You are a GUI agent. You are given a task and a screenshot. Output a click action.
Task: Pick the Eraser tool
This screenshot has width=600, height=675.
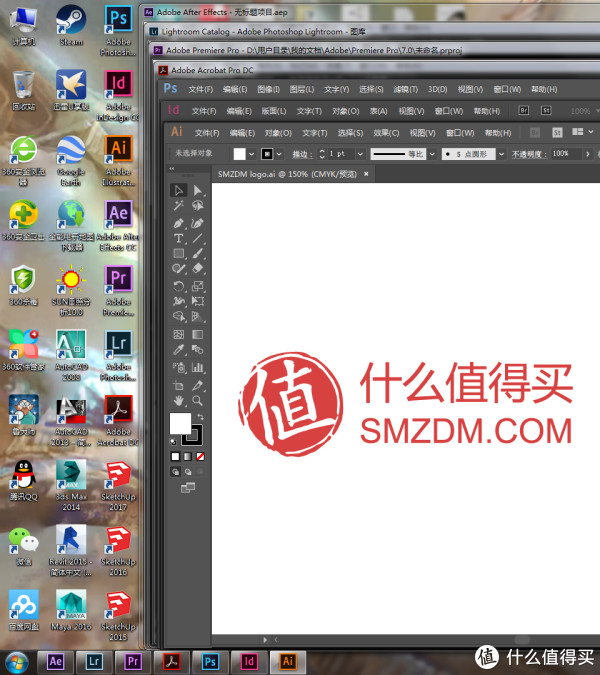pos(197,269)
